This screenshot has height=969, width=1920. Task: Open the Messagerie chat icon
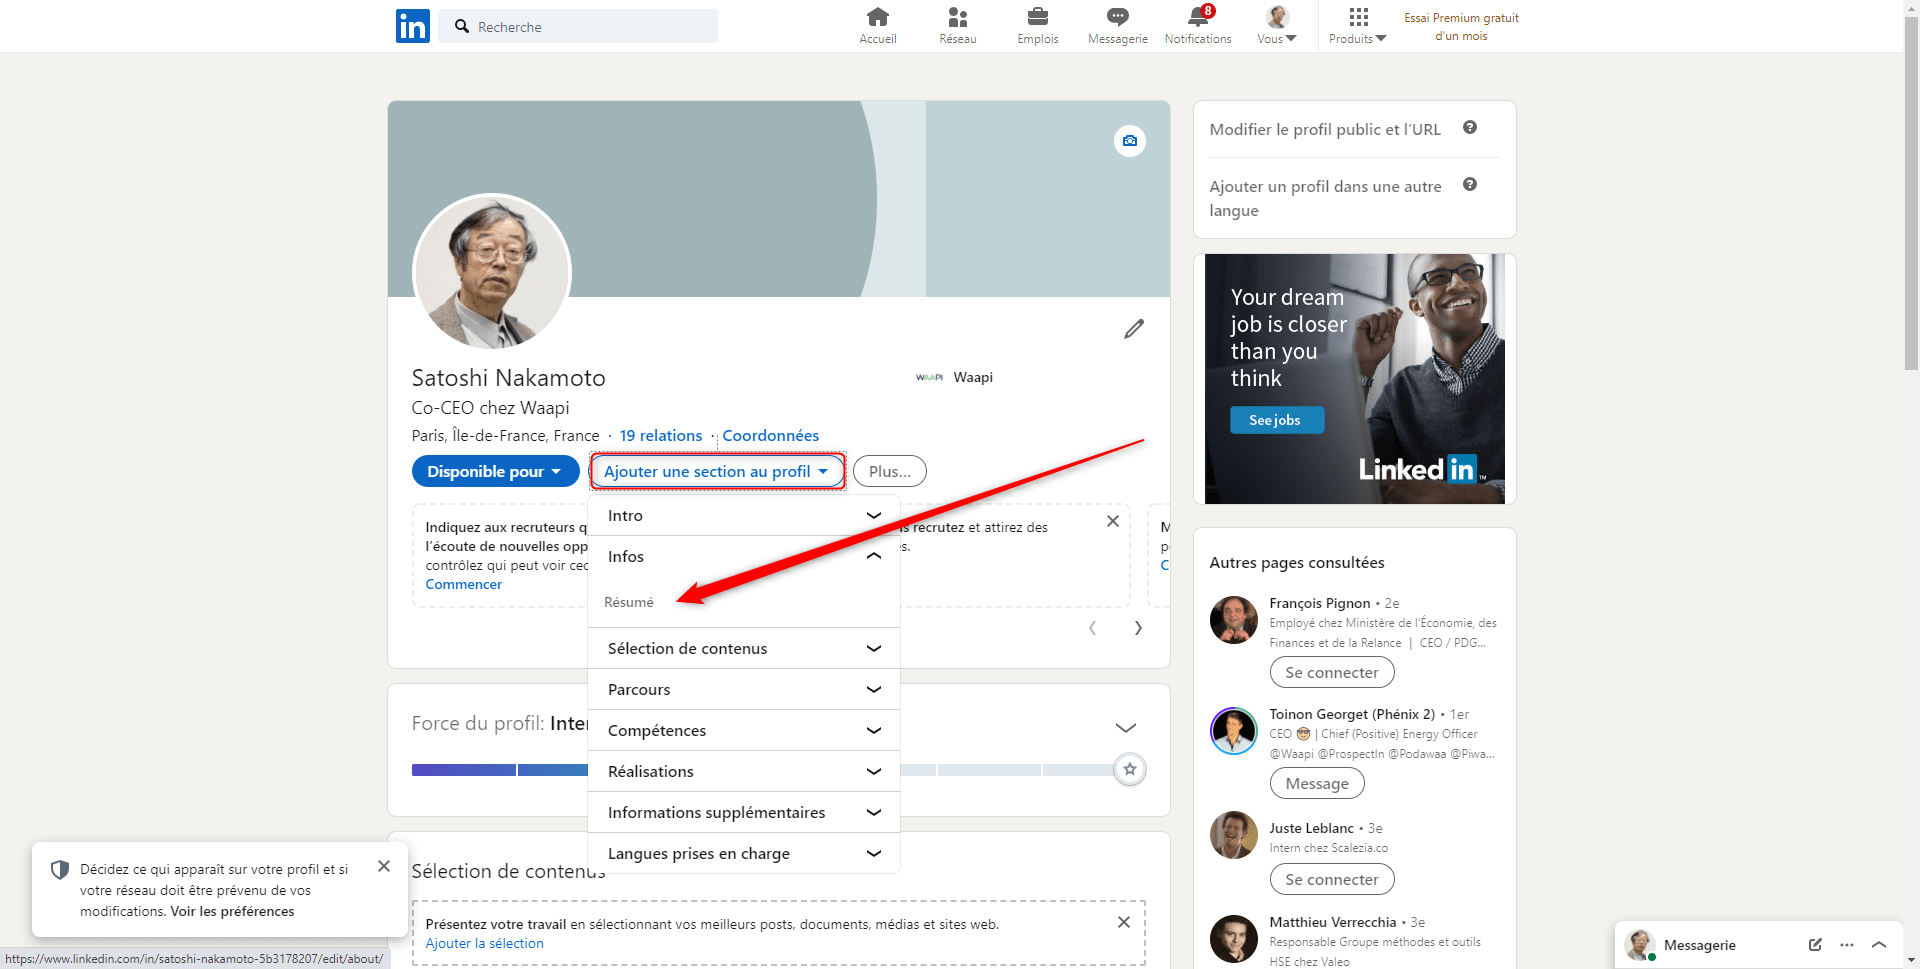(1117, 18)
